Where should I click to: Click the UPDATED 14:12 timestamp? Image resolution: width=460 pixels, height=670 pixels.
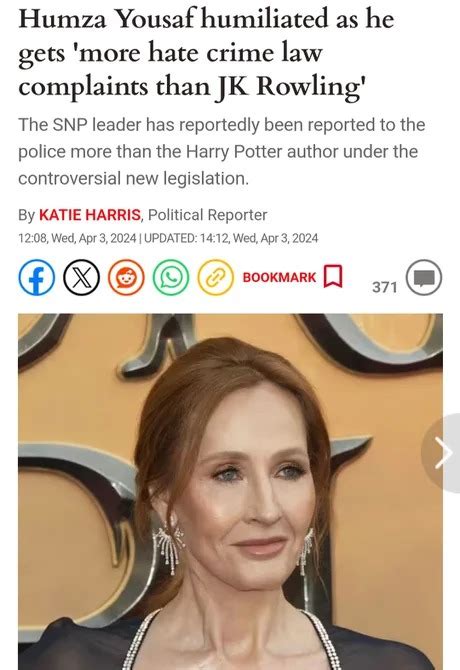[x=231, y=238]
